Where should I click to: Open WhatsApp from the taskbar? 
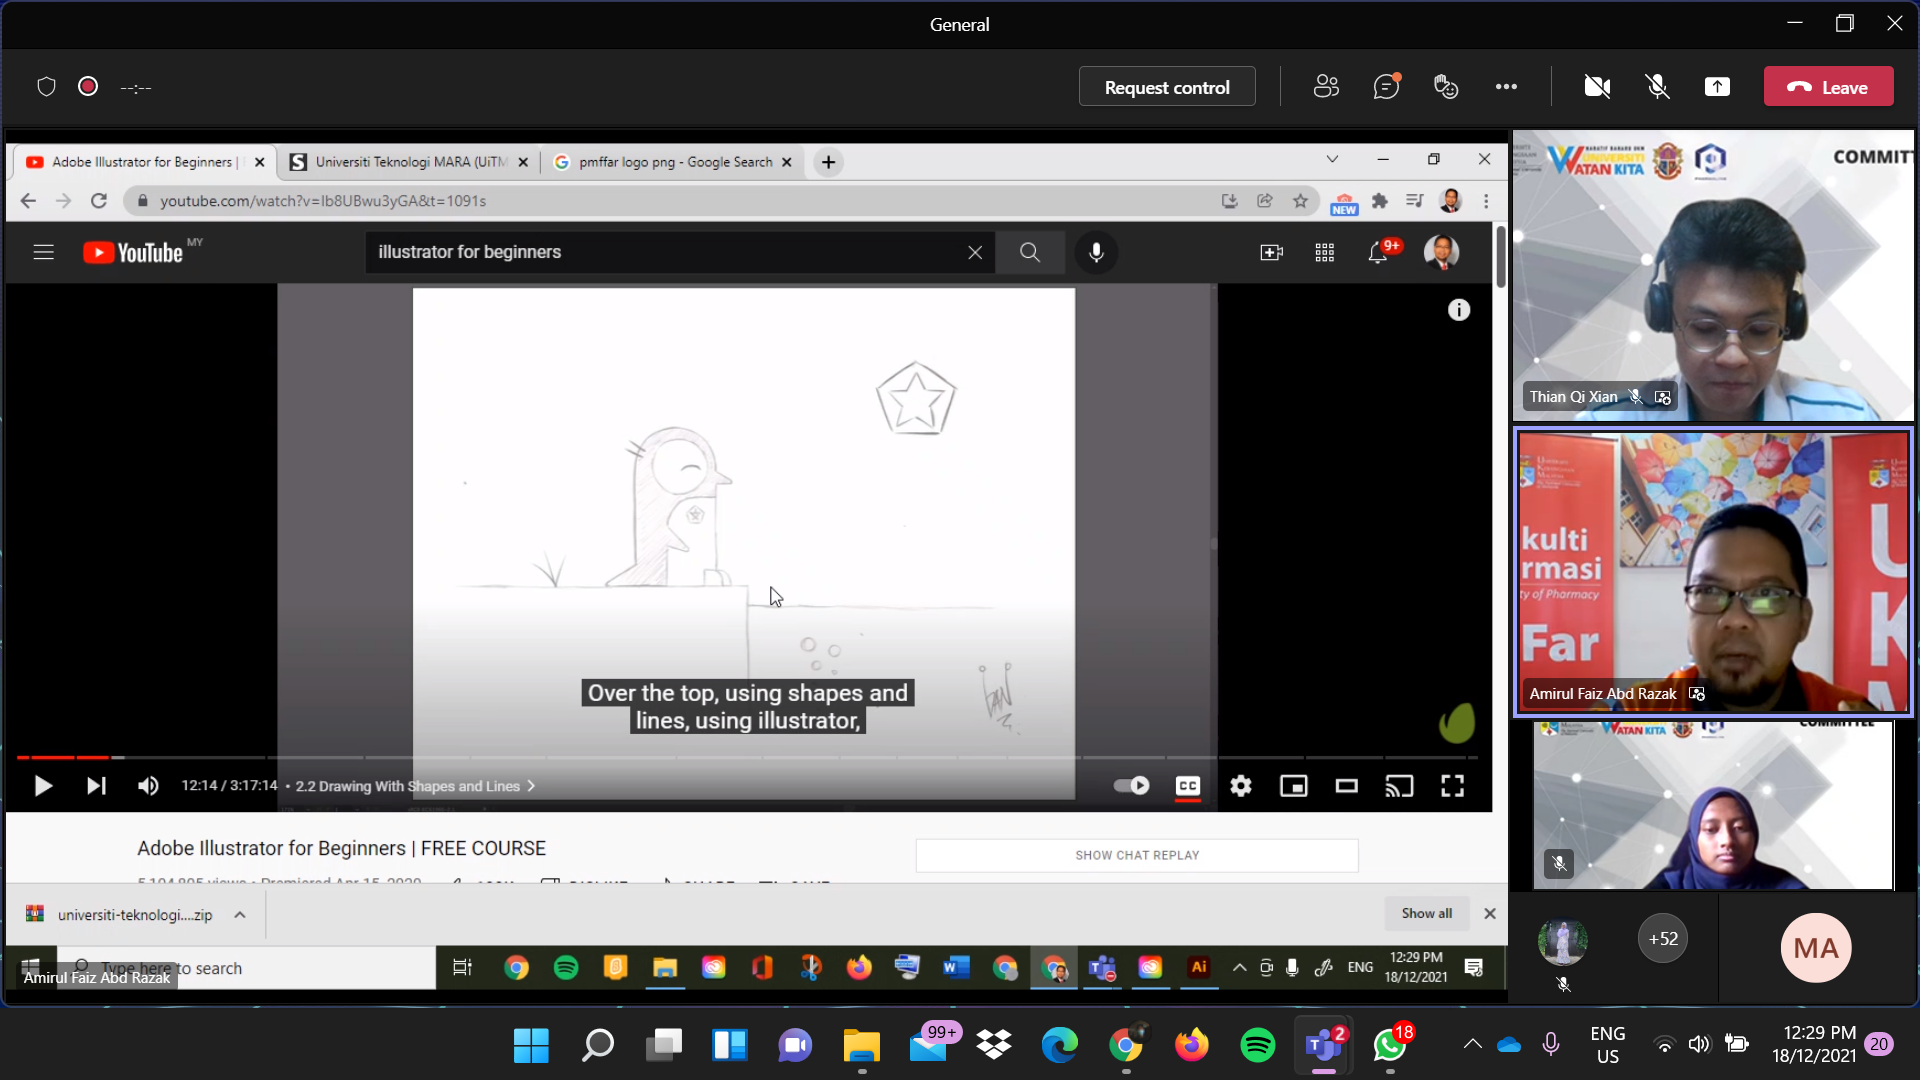click(1389, 1045)
